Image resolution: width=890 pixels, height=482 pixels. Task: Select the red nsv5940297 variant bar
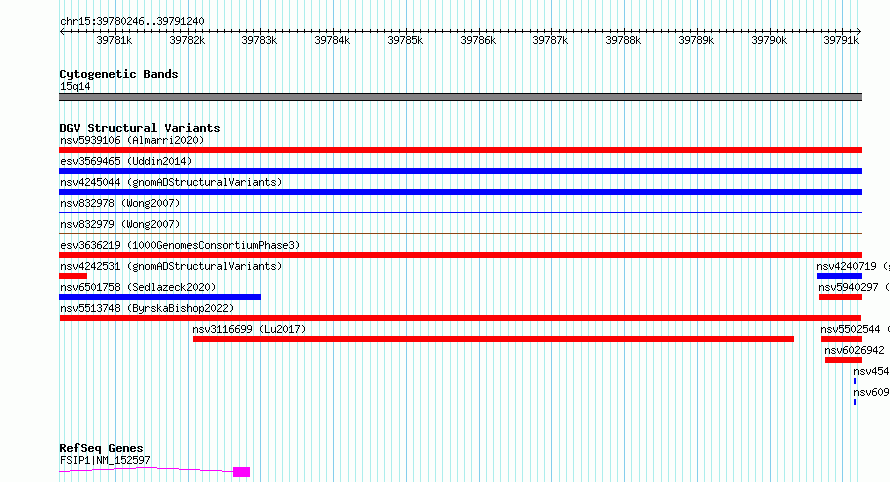[841, 297]
